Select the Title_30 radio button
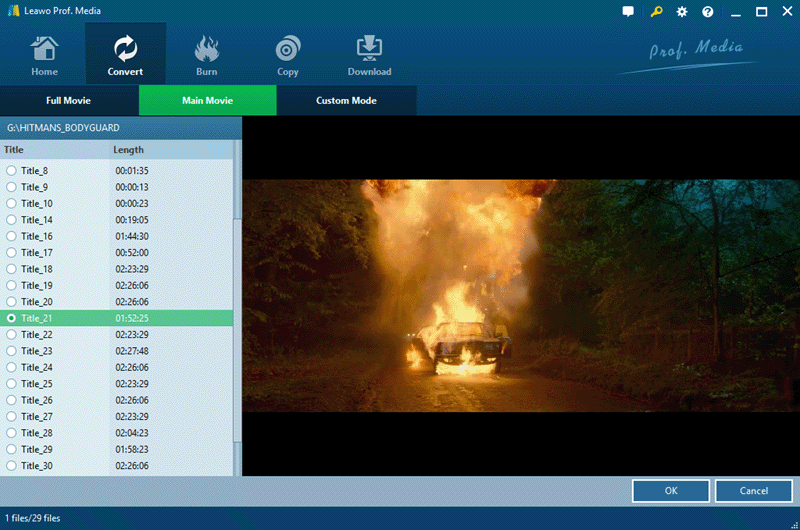 [11, 466]
